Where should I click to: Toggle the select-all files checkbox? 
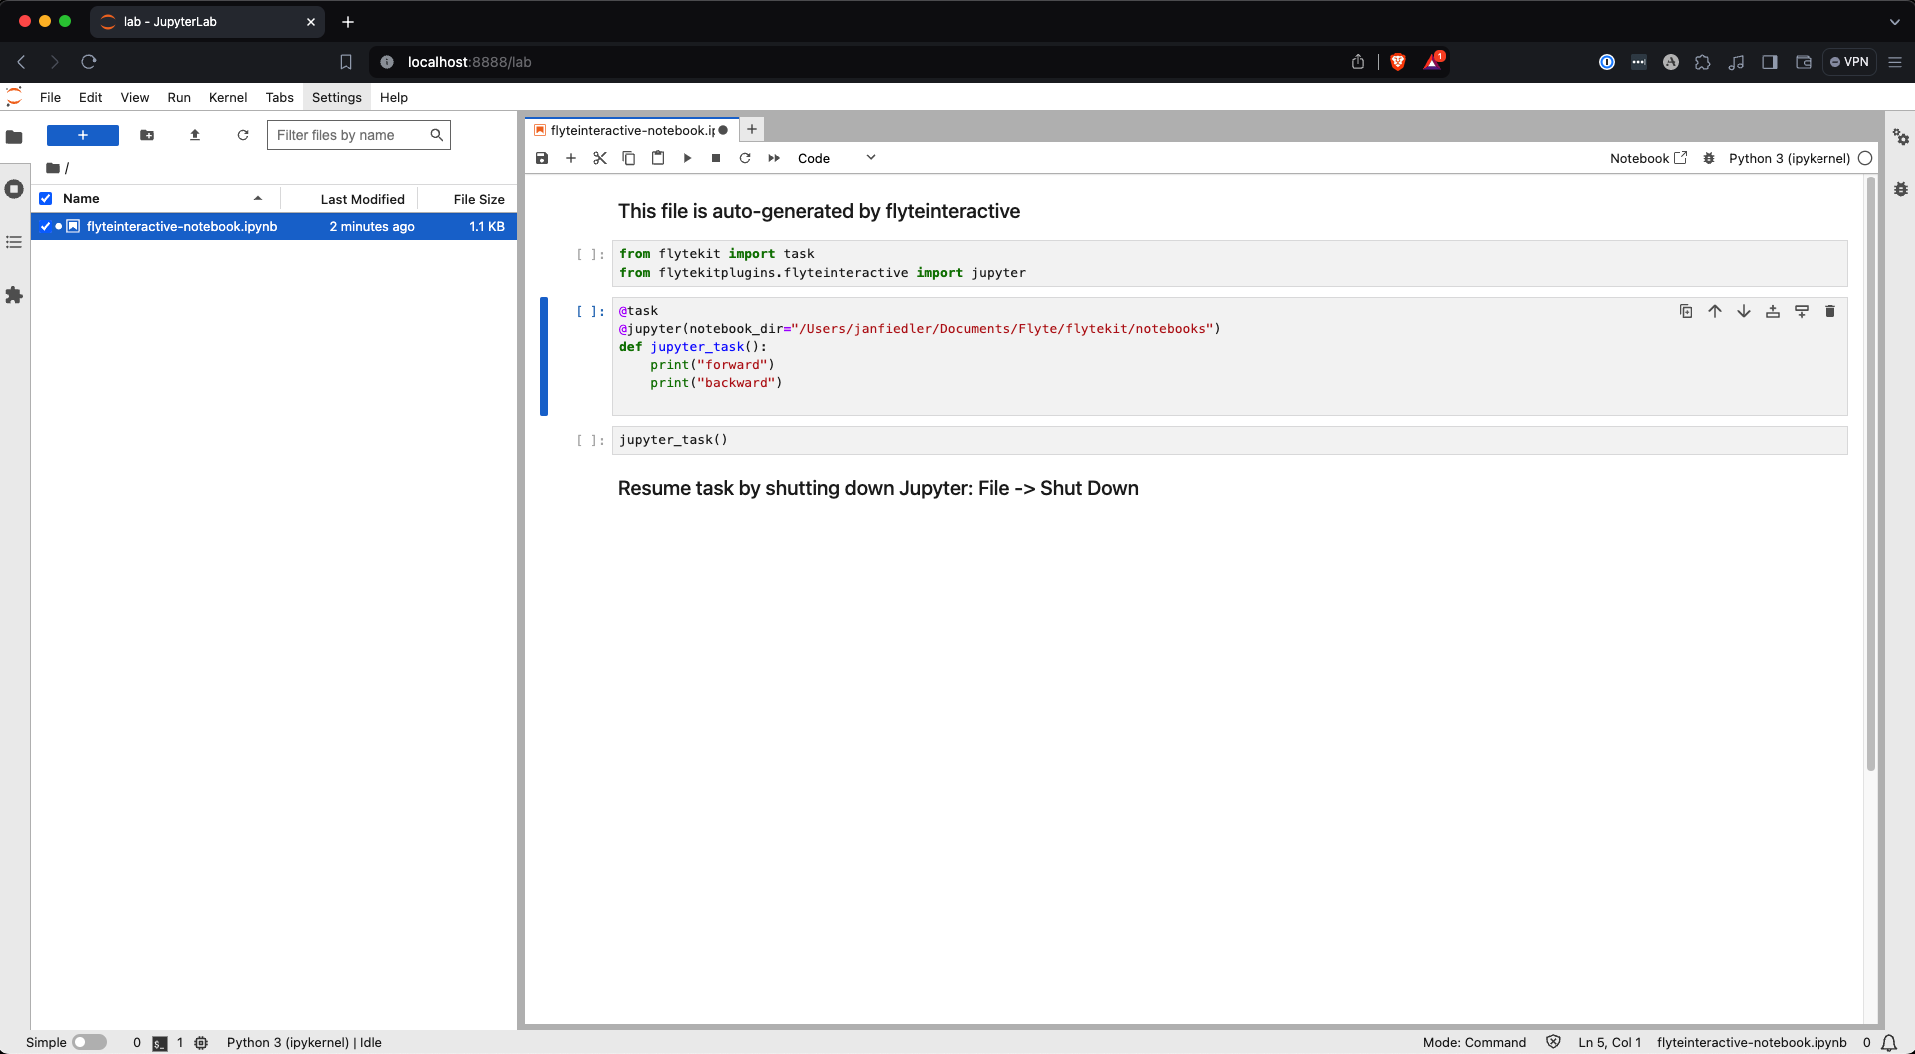pos(45,198)
